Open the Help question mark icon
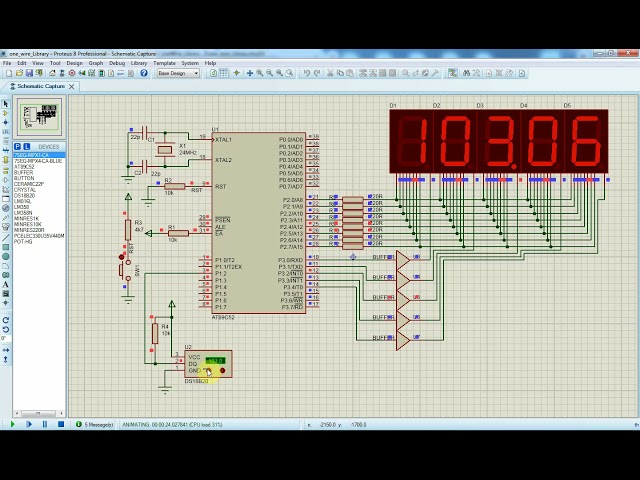 144,73
